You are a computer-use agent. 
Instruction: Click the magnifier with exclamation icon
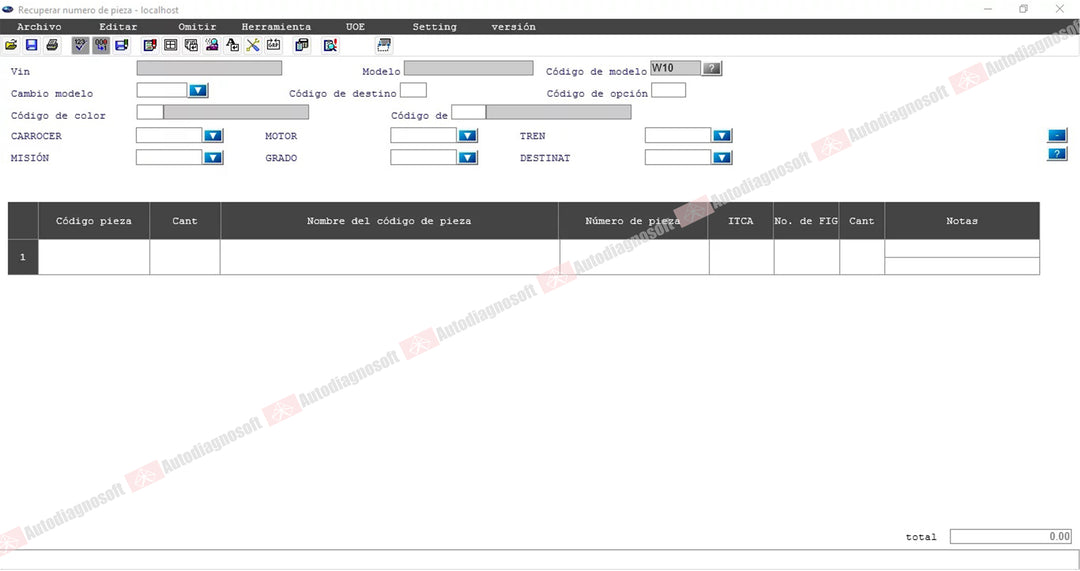pos(330,45)
